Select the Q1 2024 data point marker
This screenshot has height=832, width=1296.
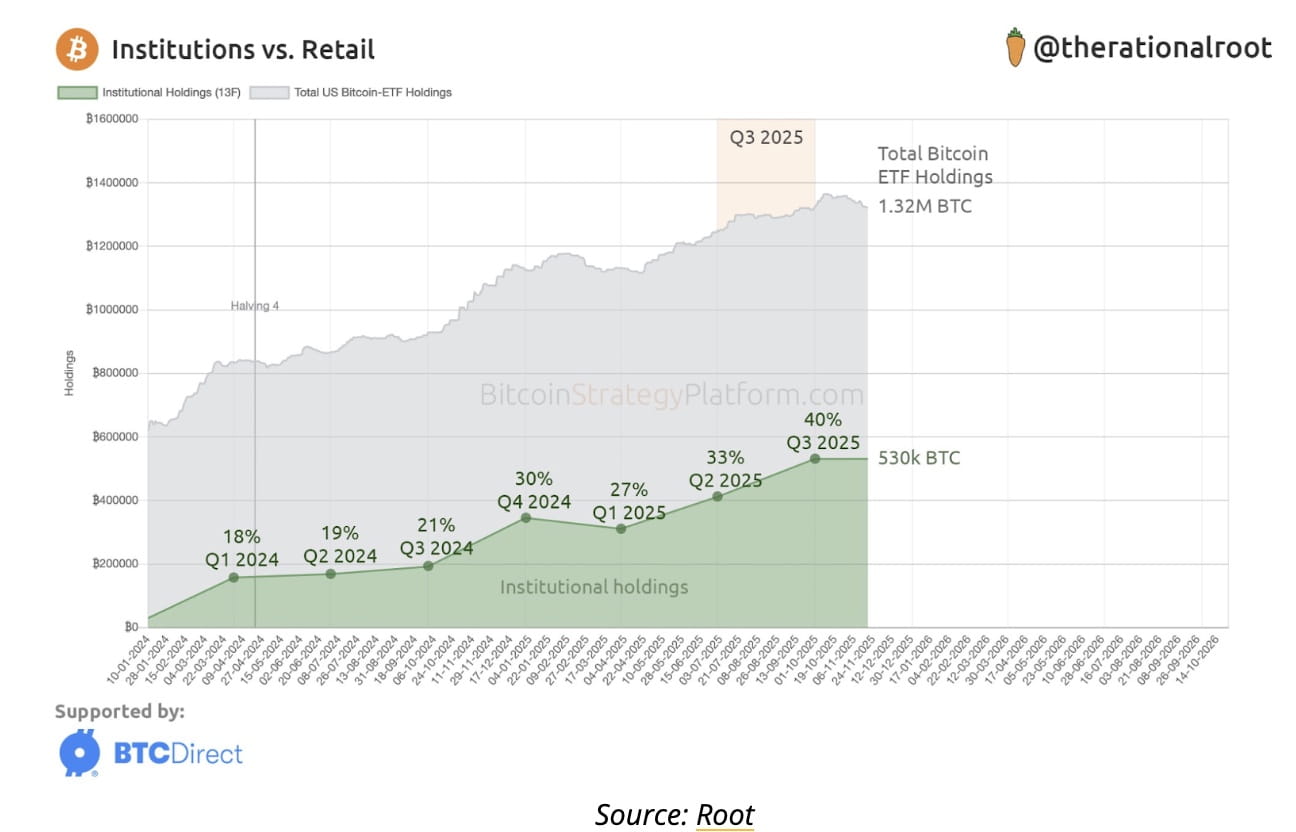(234, 577)
